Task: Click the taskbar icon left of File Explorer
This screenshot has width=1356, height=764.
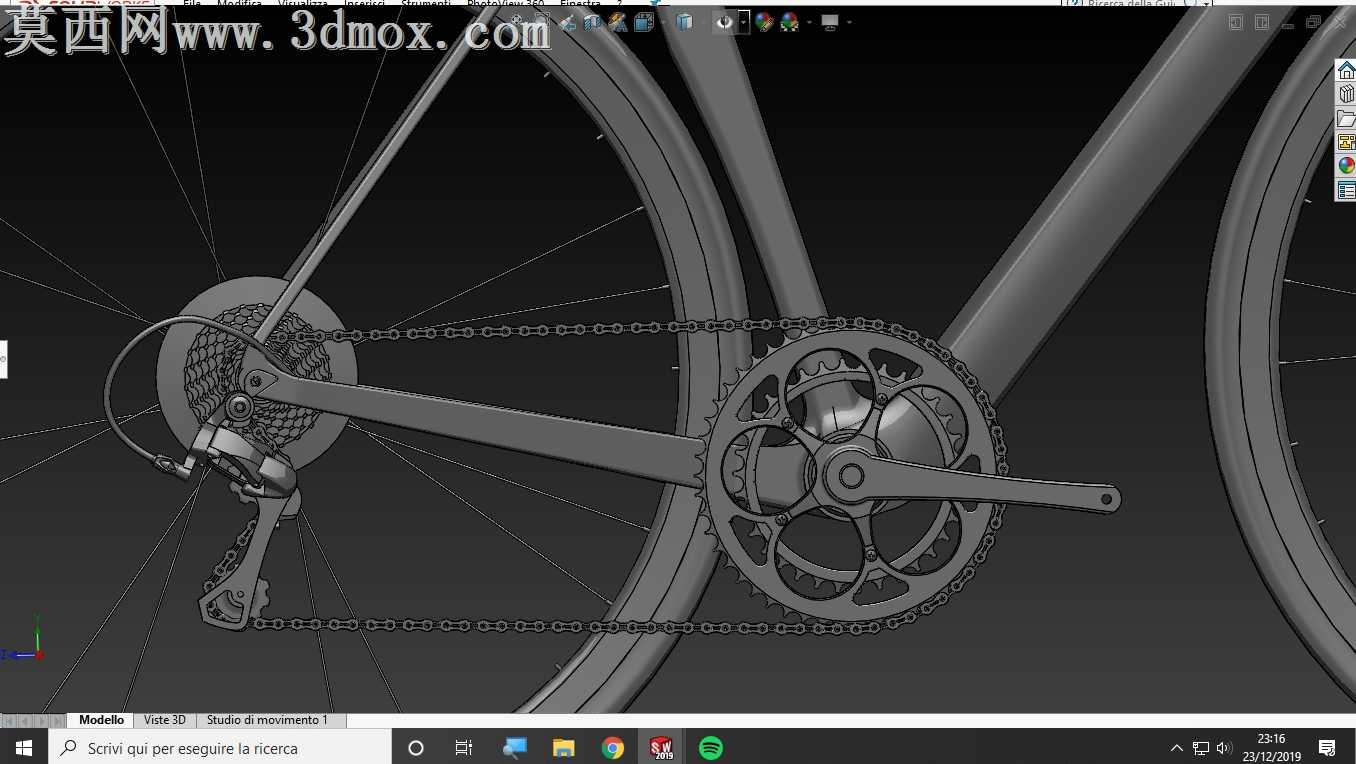Action: (x=514, y=748)
